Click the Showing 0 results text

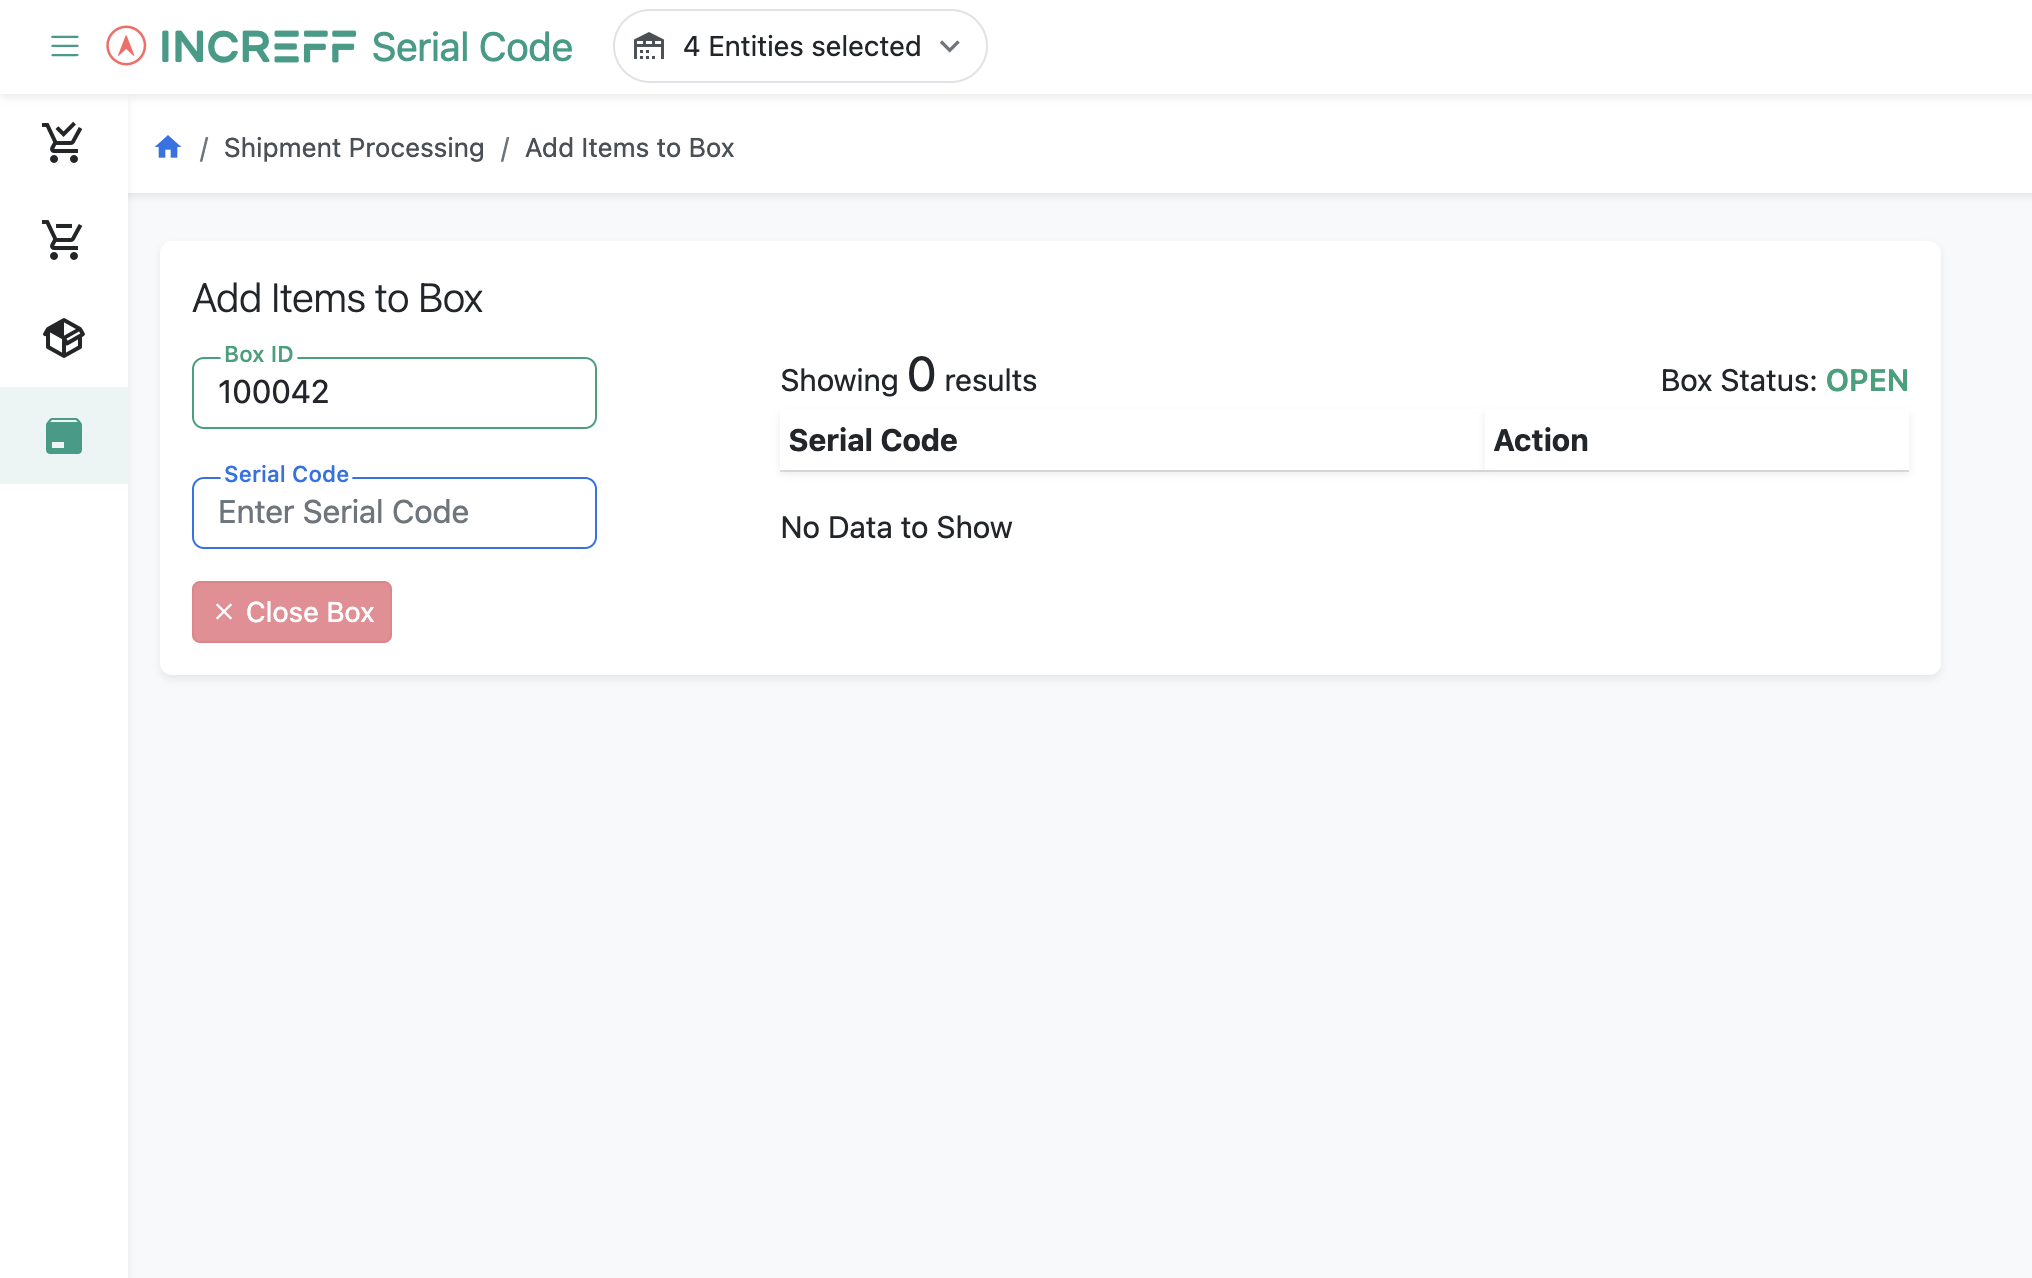click(x=908, y=377)
